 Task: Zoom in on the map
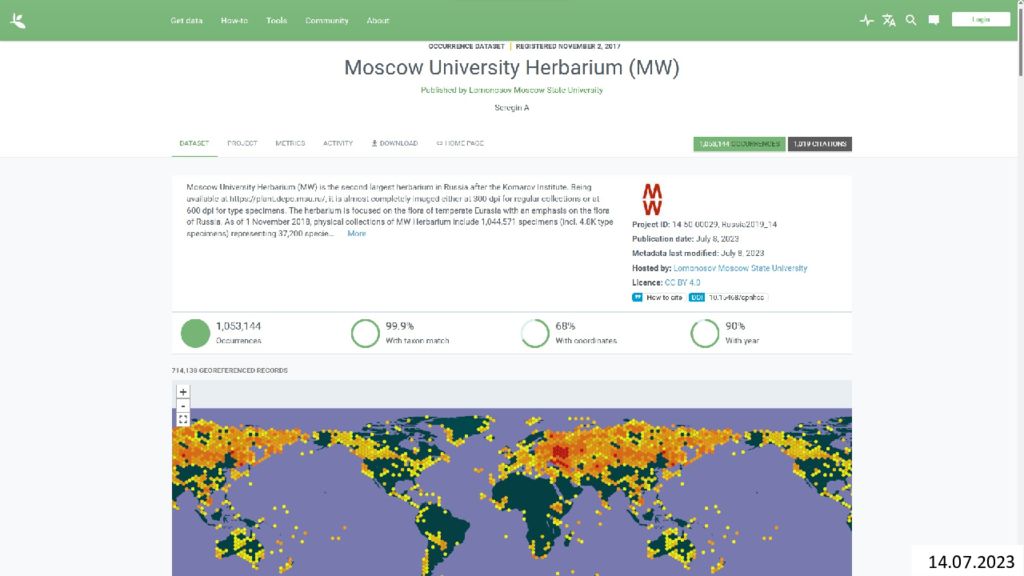pos(183,392)
